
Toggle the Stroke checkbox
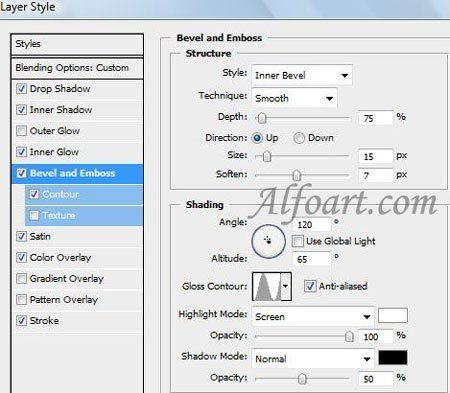point(21,321)
